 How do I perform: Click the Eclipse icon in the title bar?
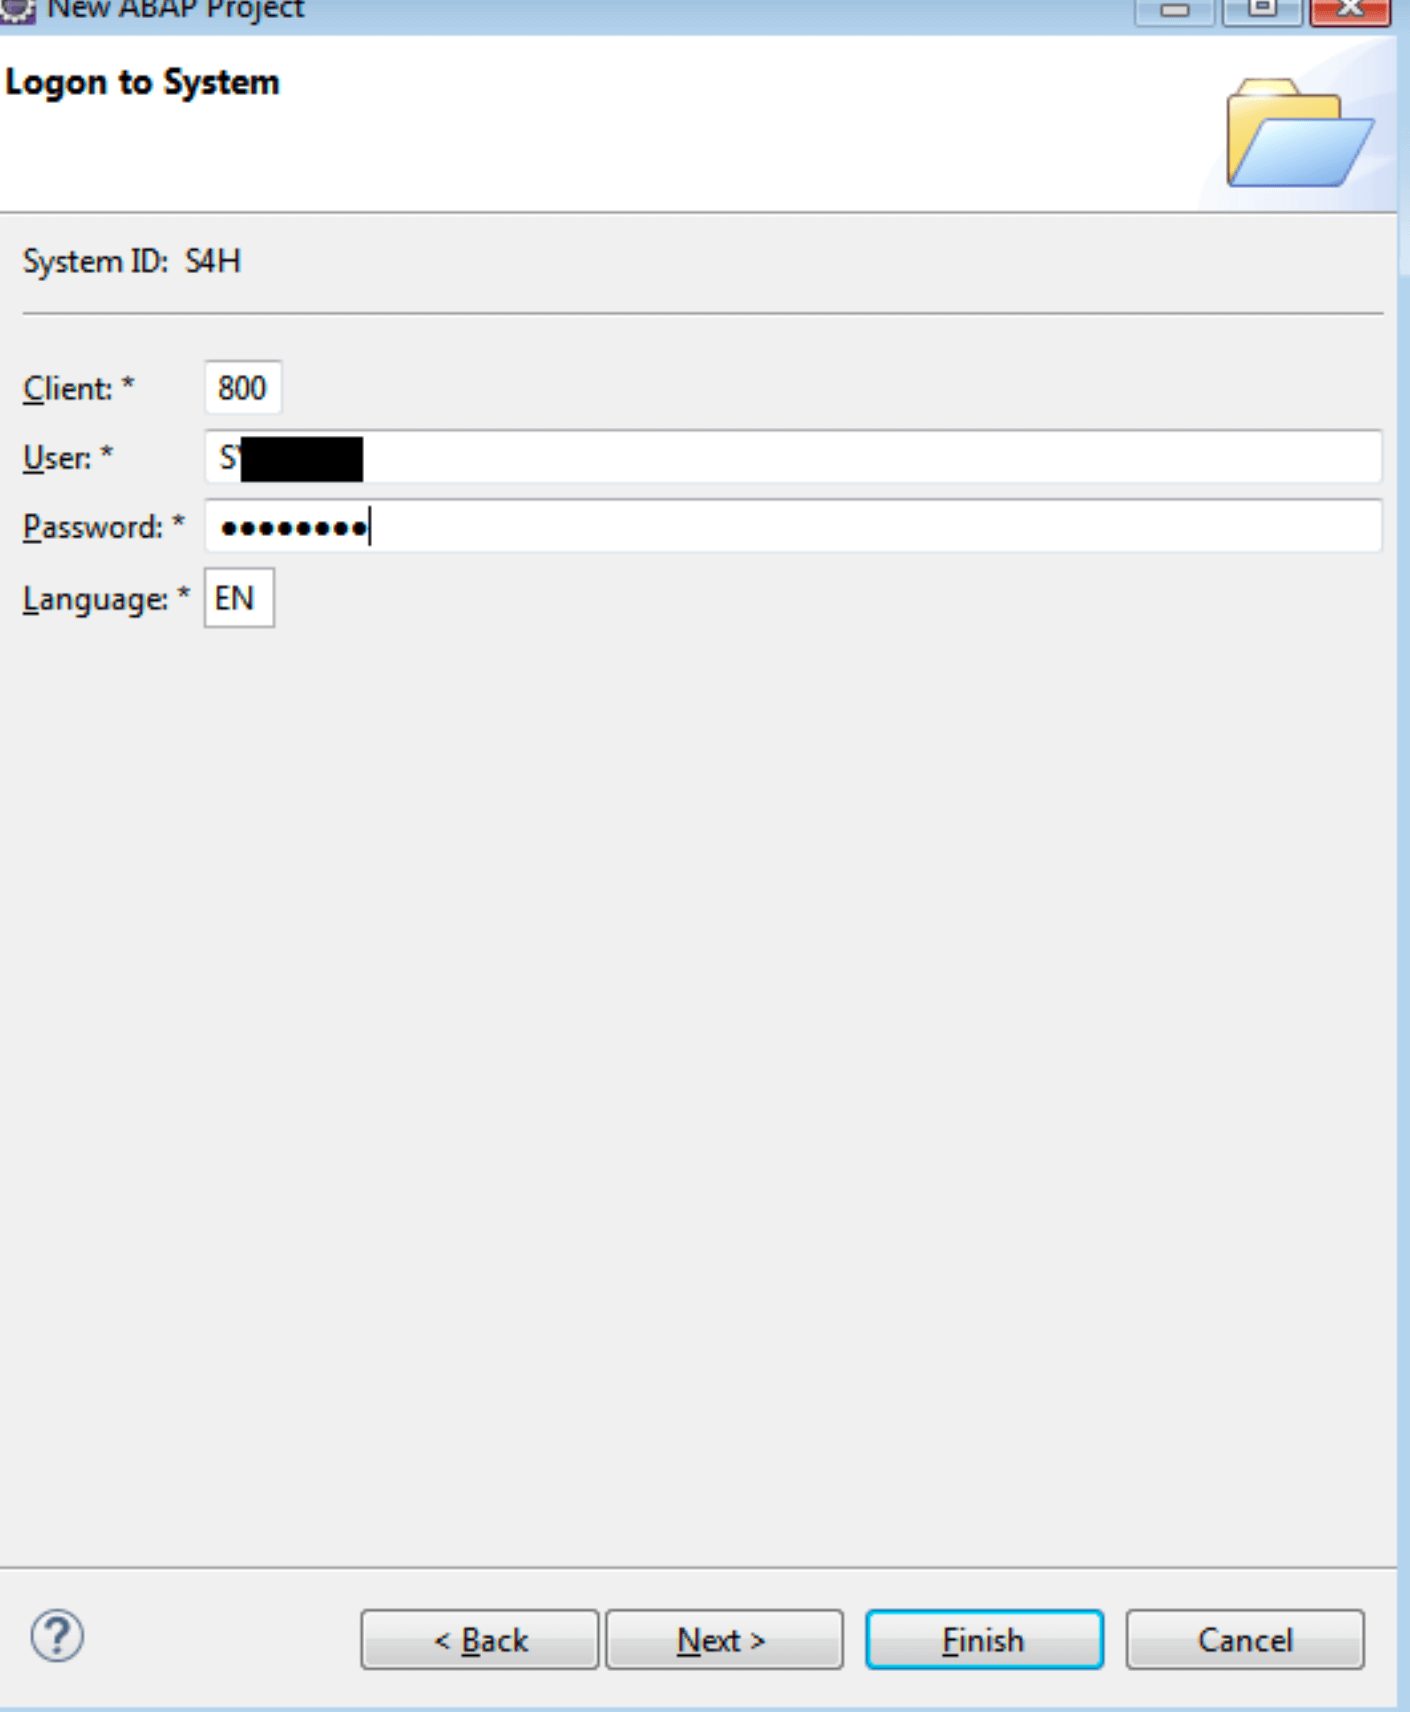click(17, 10)
